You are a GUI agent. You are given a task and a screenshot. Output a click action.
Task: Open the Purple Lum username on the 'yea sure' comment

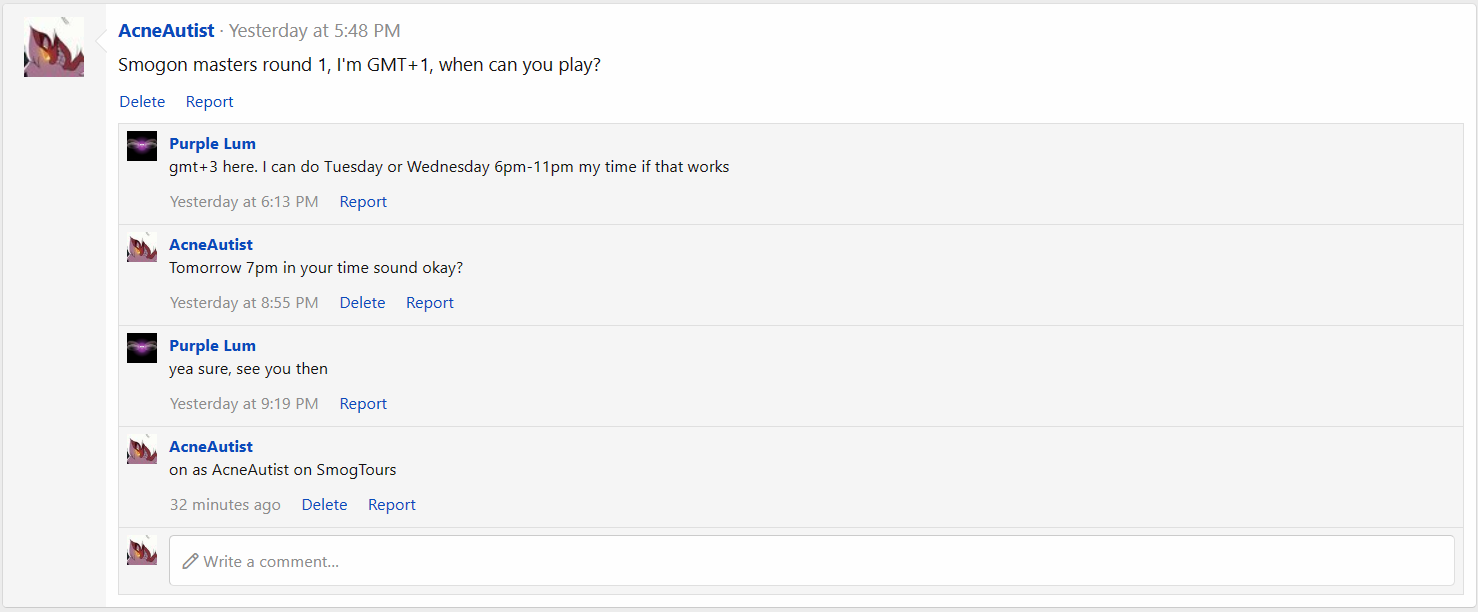(212, 346)
